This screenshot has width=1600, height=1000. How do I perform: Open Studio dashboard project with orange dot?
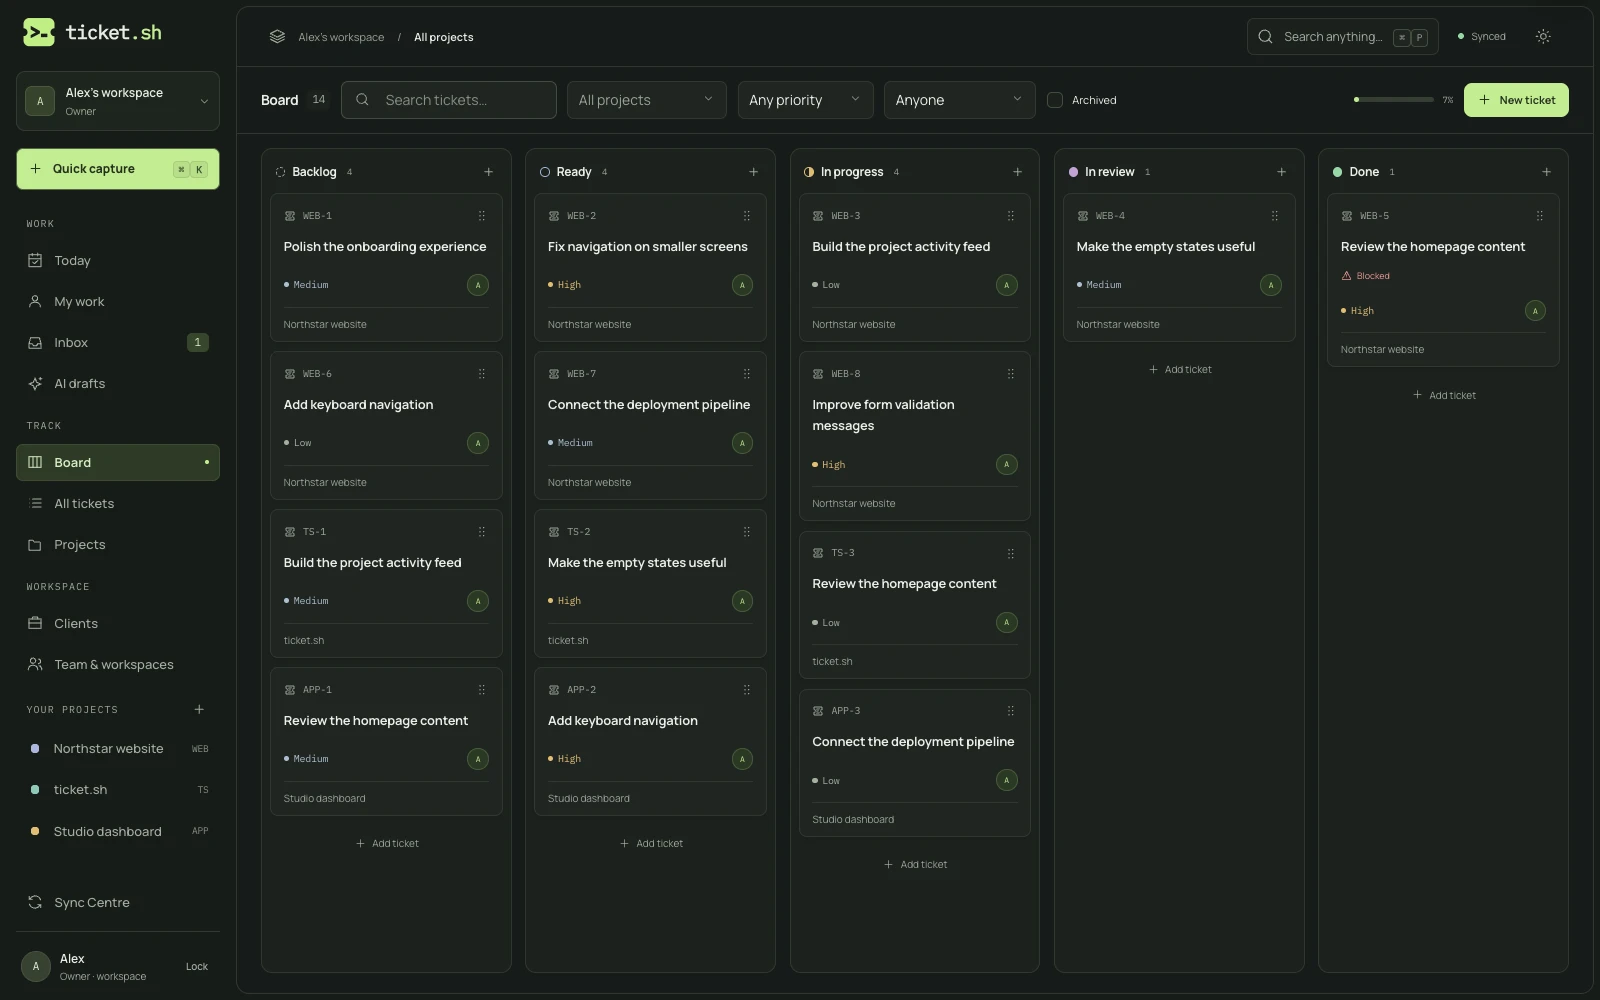[118, 832]
